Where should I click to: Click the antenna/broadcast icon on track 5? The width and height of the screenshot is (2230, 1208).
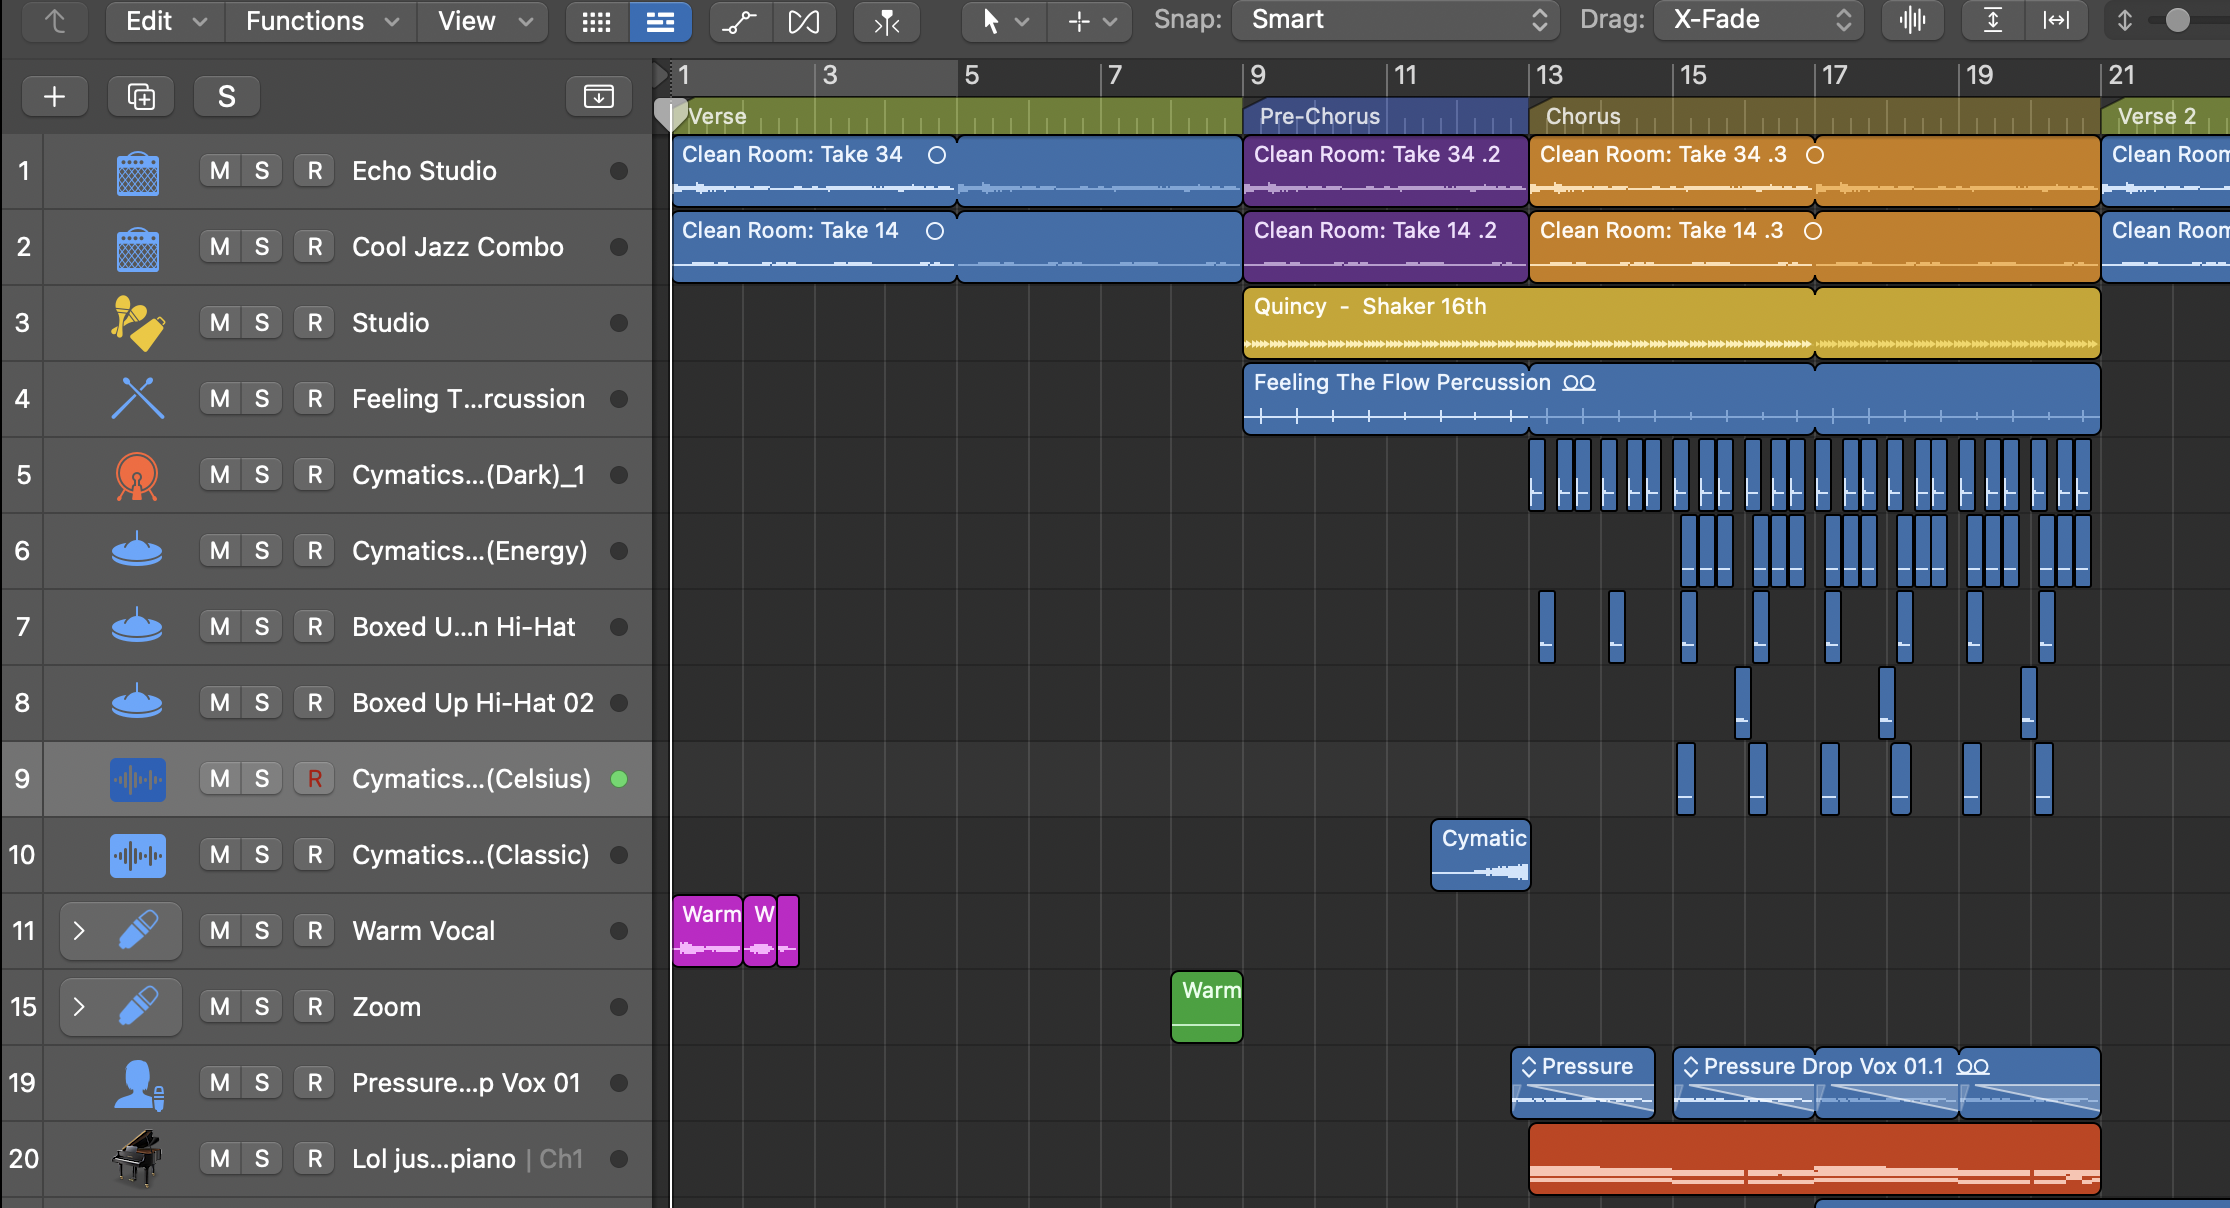coord(135,475)
